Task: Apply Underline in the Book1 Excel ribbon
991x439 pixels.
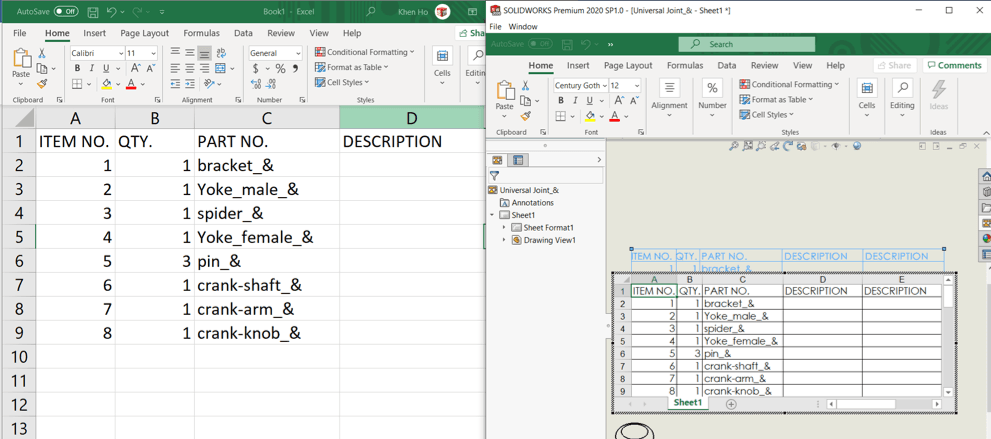Action: click(106, 68)
